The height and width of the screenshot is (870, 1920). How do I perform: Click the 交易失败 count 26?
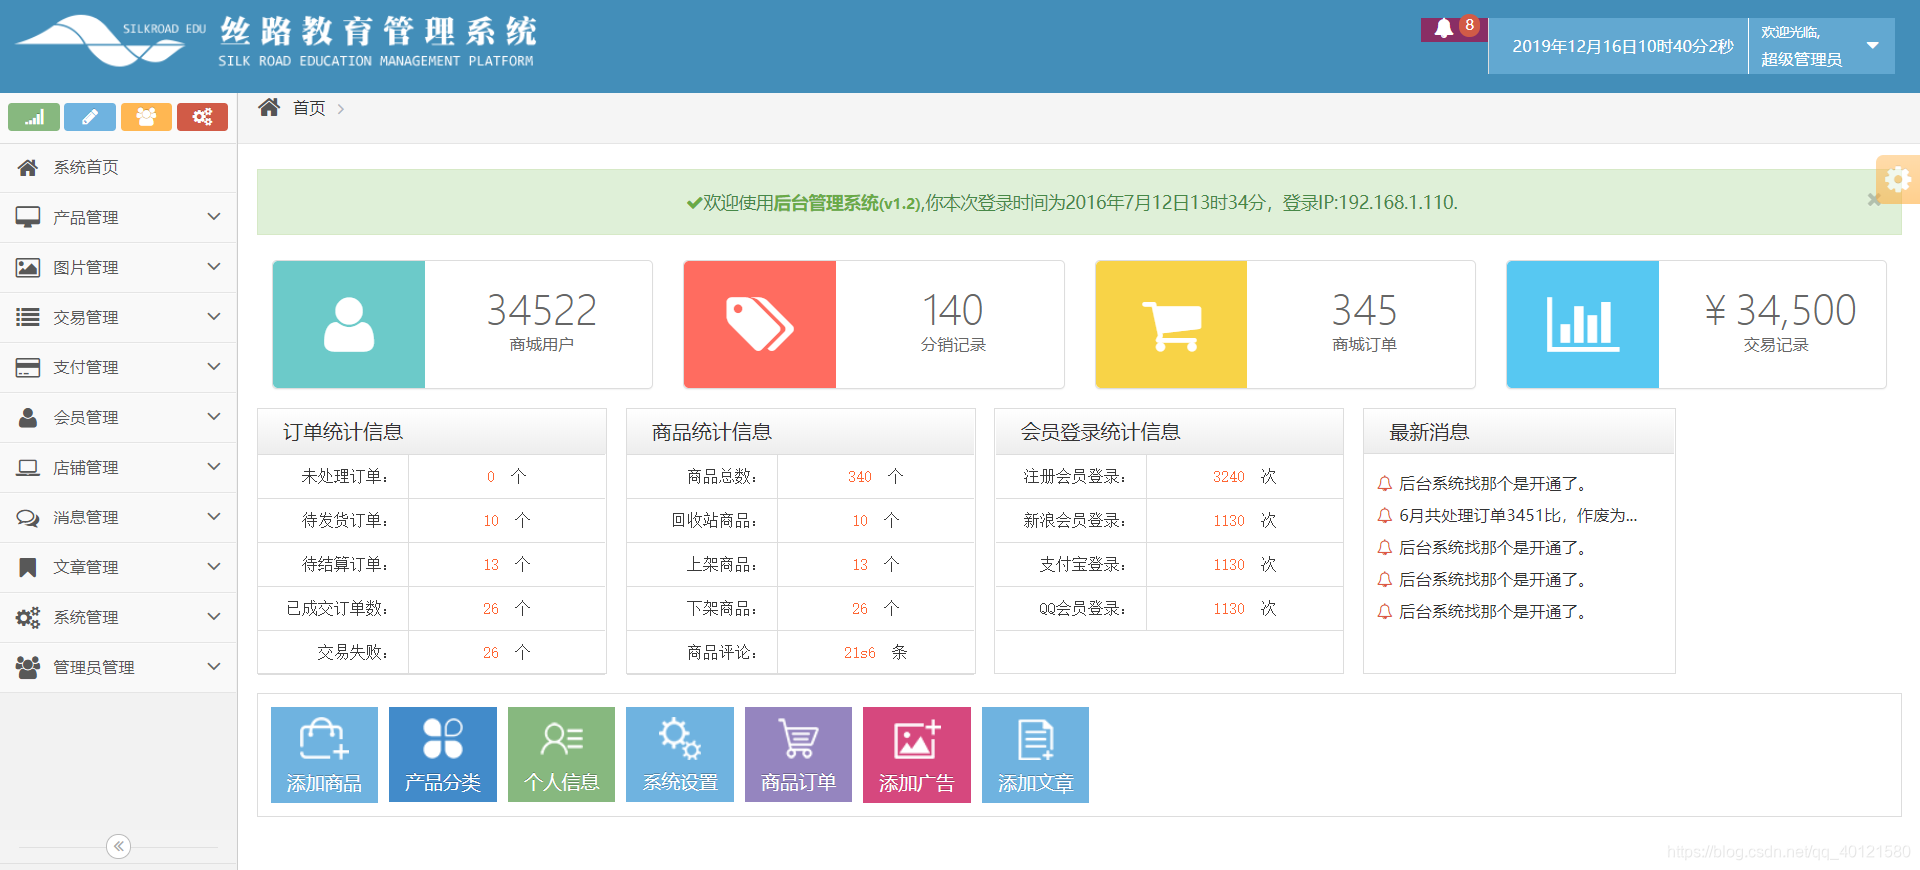pos(491,653)
